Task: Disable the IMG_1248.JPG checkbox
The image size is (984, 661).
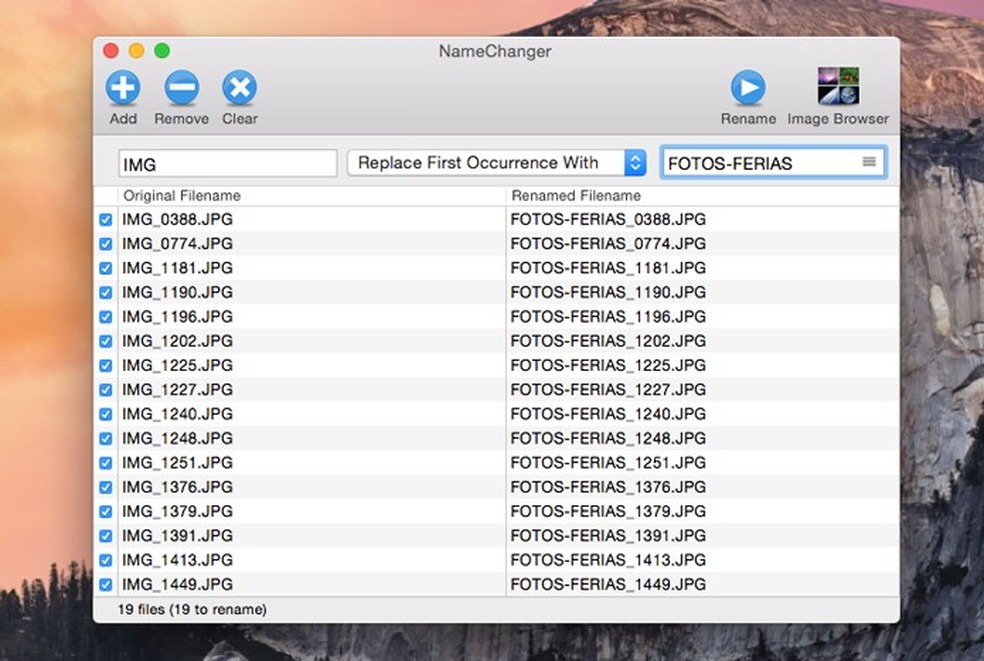Action: click(106, 438)
